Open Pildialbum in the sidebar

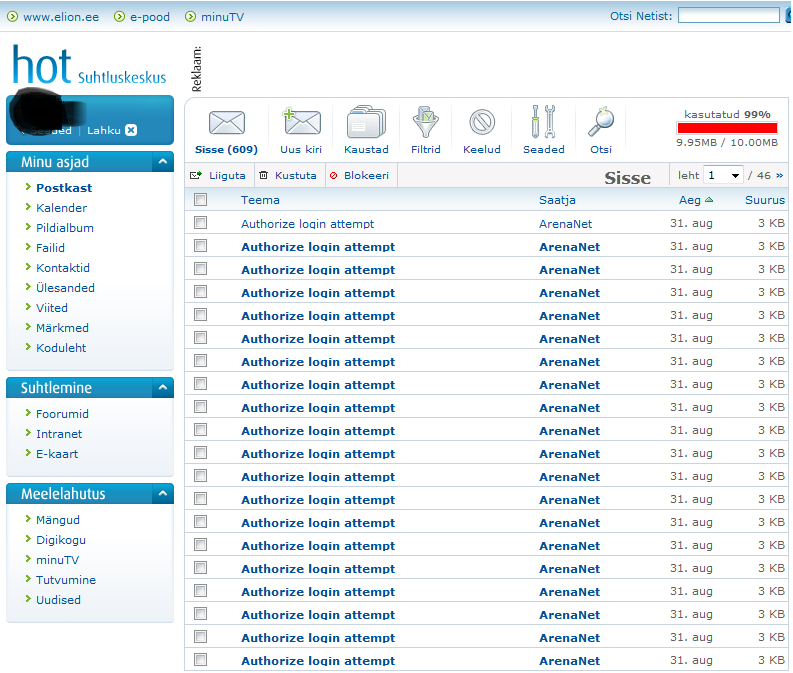click(65, 228)
